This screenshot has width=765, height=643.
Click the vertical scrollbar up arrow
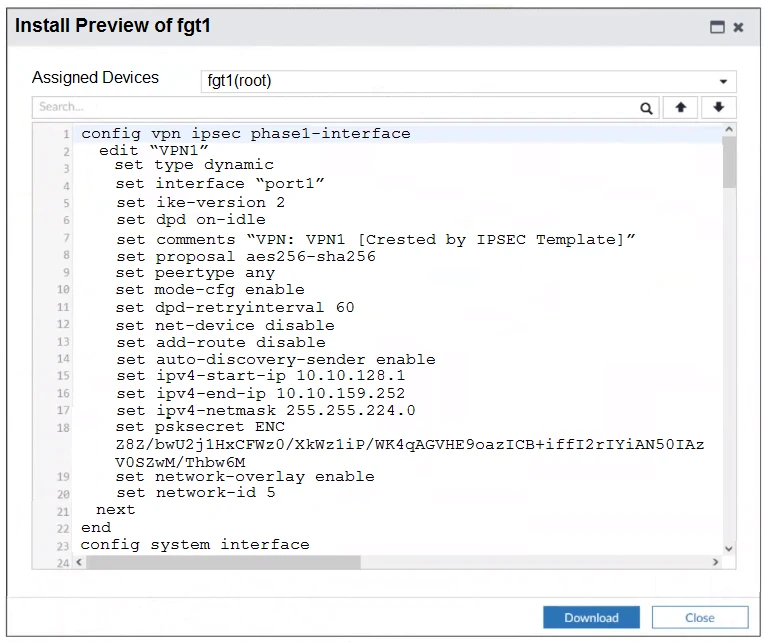(729, 130)
